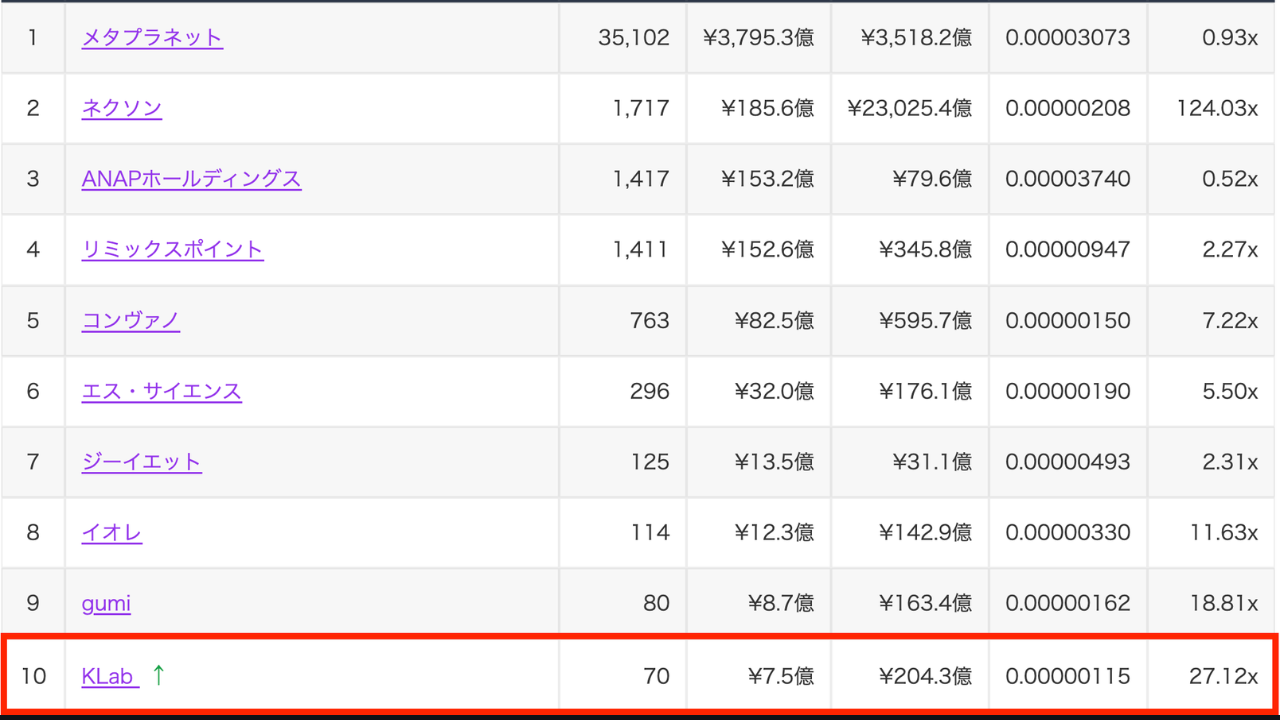Select rank number 3 cell
1280x720 pixels.
(33, 179)
